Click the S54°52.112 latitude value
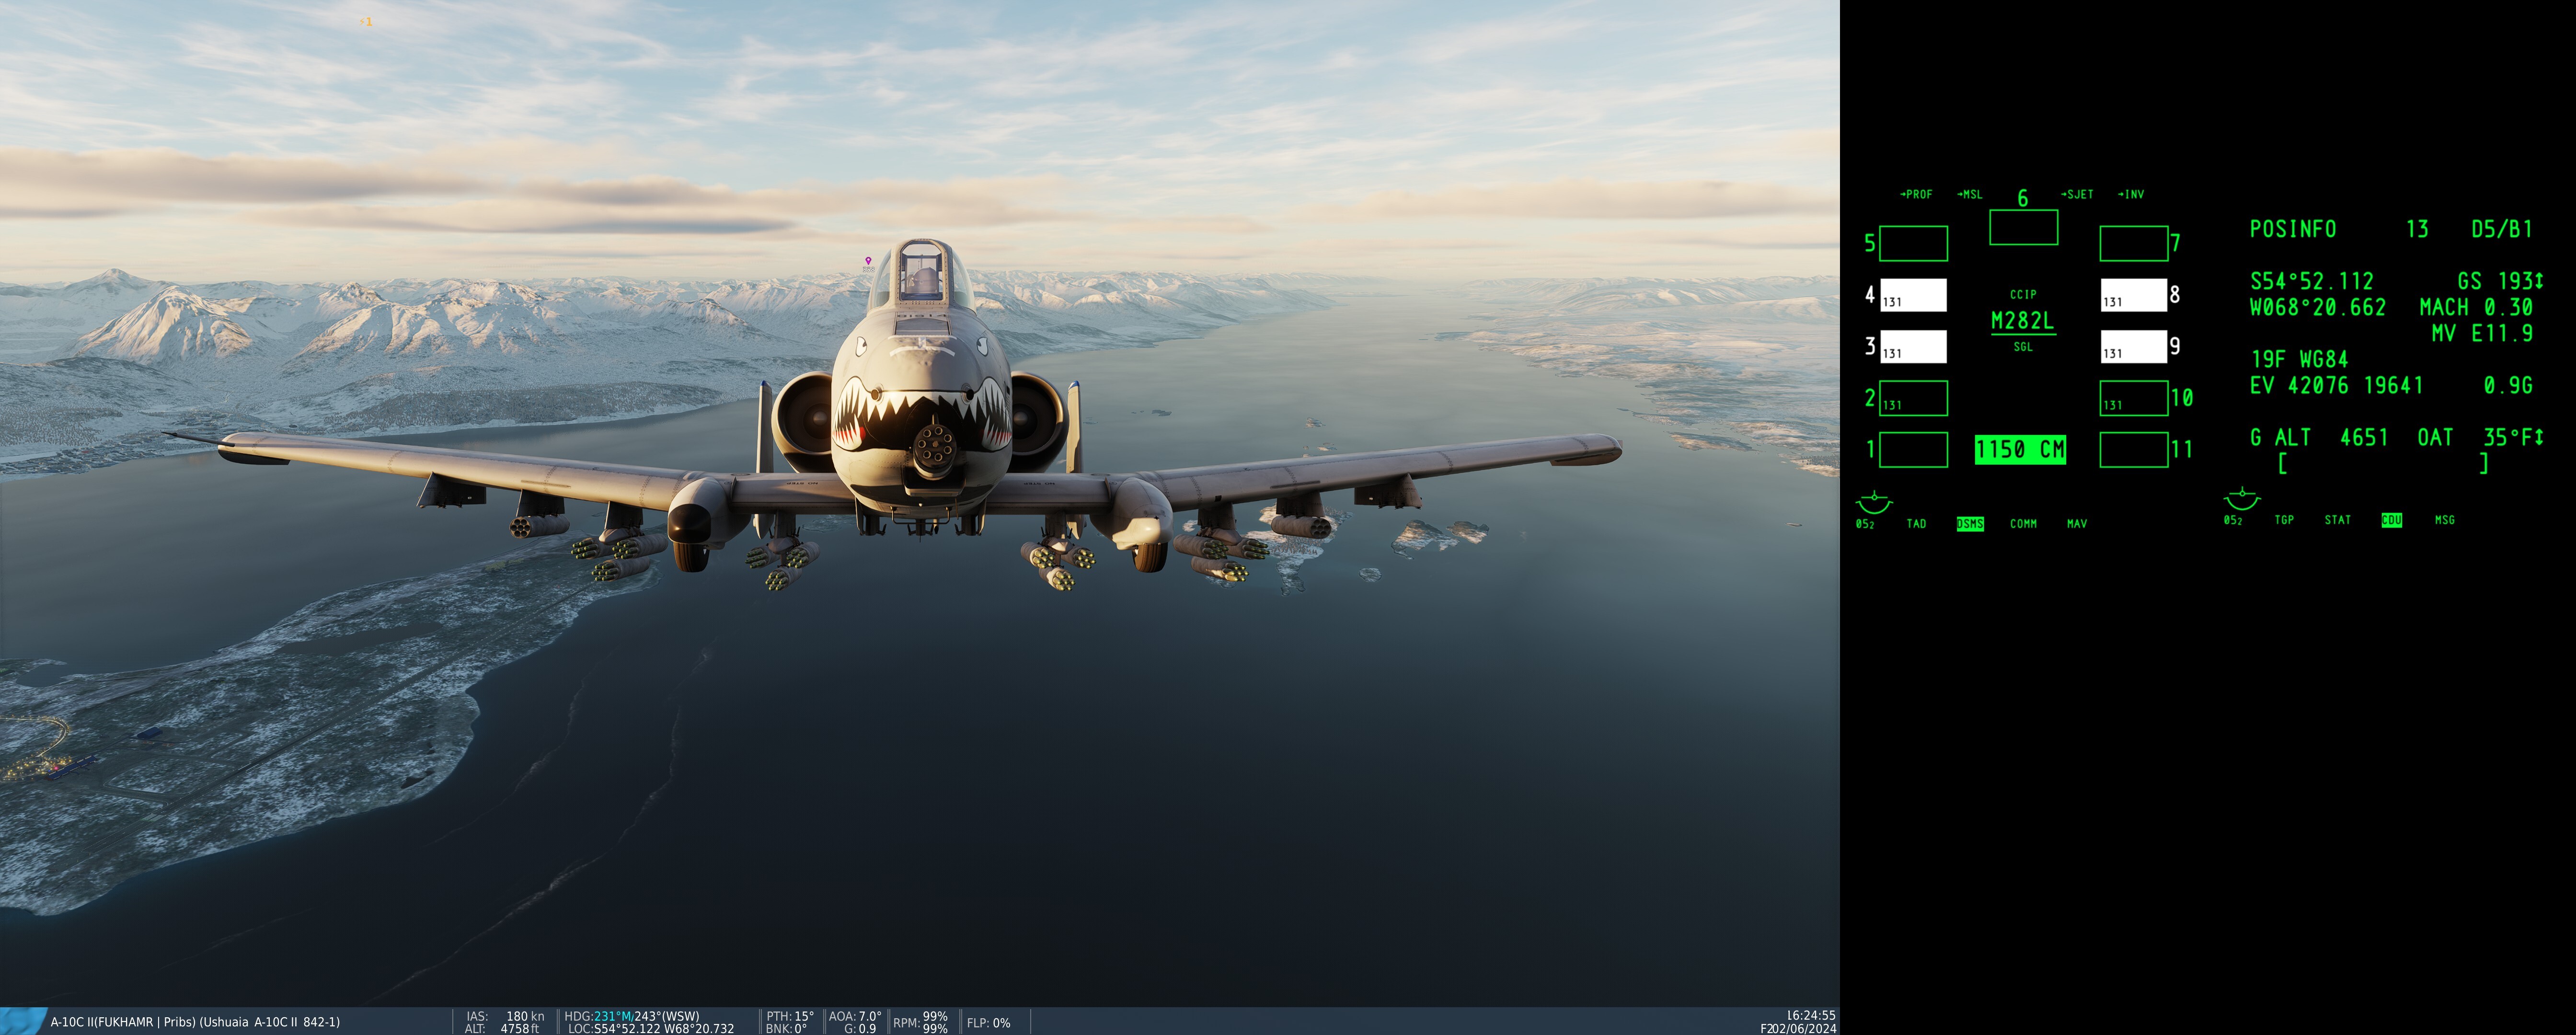Screen dimensions: 2576x1035 coord(2312,281)
